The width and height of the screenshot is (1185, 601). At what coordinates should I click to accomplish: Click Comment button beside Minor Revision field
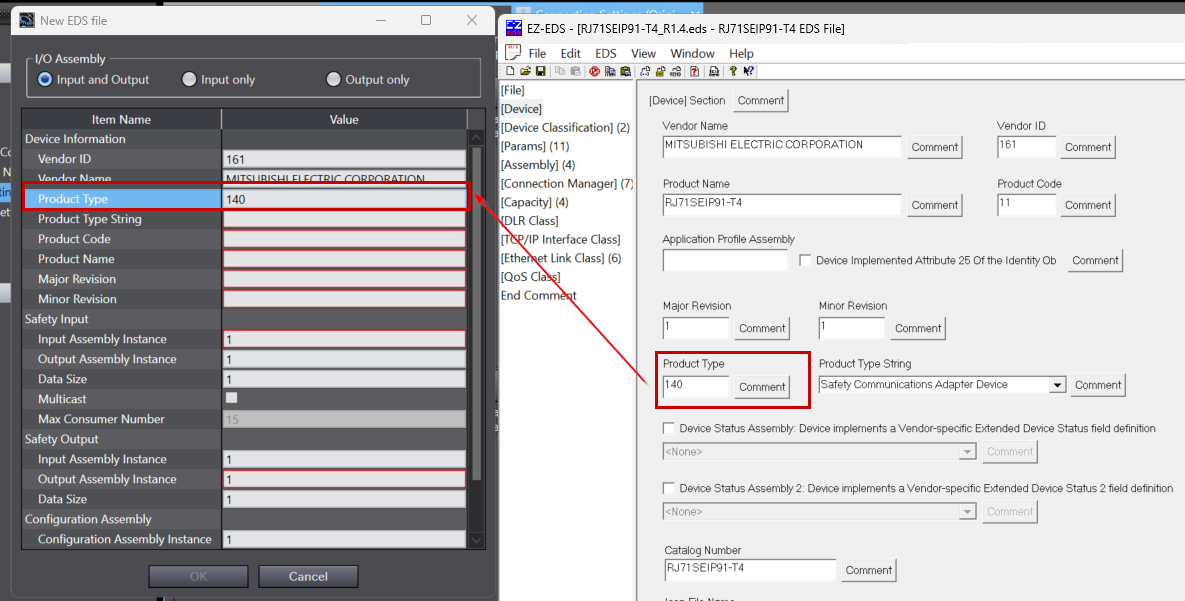click(918, 328)
